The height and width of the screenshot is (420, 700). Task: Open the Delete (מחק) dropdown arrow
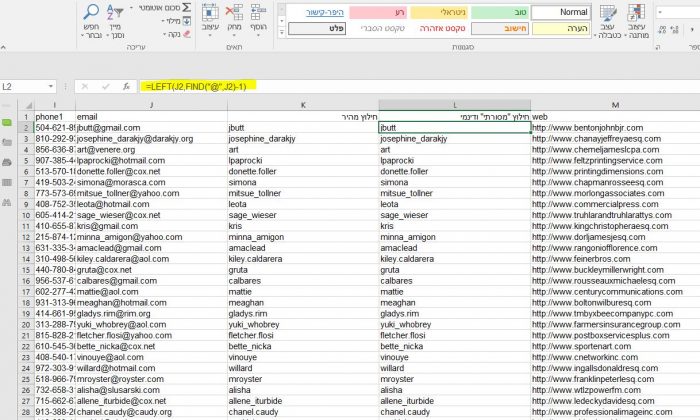[x=234, y=35]
